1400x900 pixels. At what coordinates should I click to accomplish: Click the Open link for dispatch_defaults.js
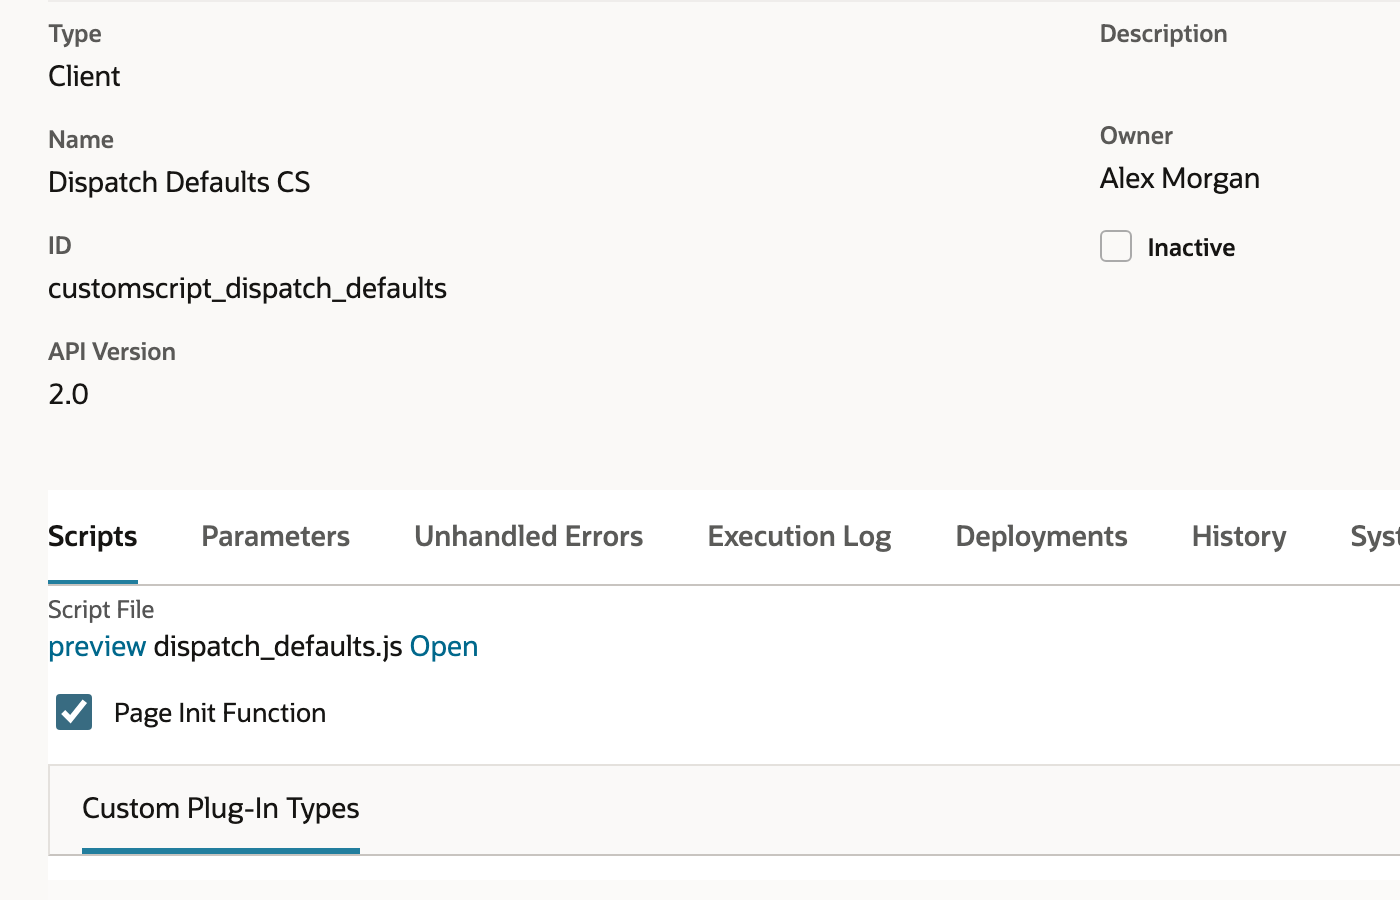[x=444, y=647]
